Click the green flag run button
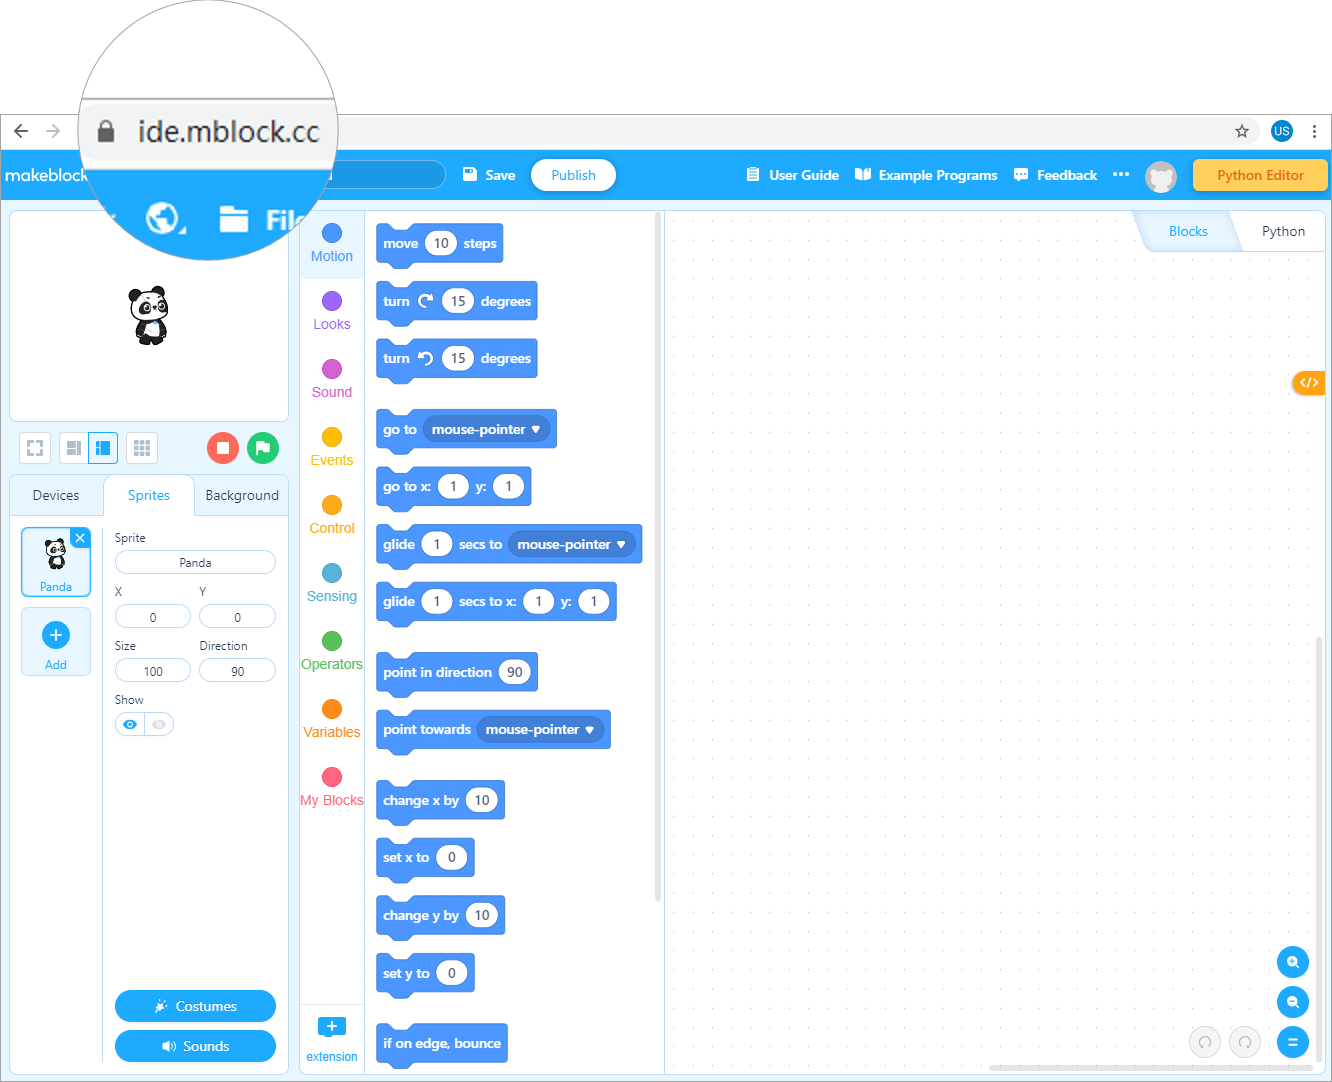The height and width of the screenshot is (1082, 1332). point(263,448)
